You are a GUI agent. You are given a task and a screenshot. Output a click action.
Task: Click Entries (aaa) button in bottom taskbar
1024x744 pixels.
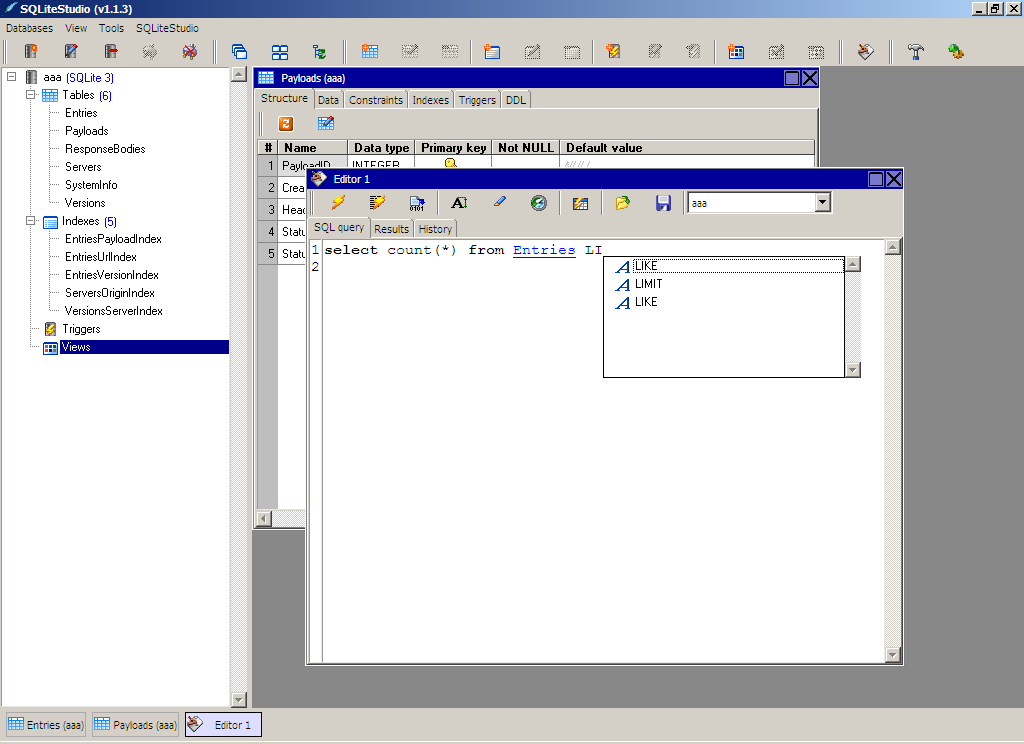pyautogui.click(x=47, y=725)
